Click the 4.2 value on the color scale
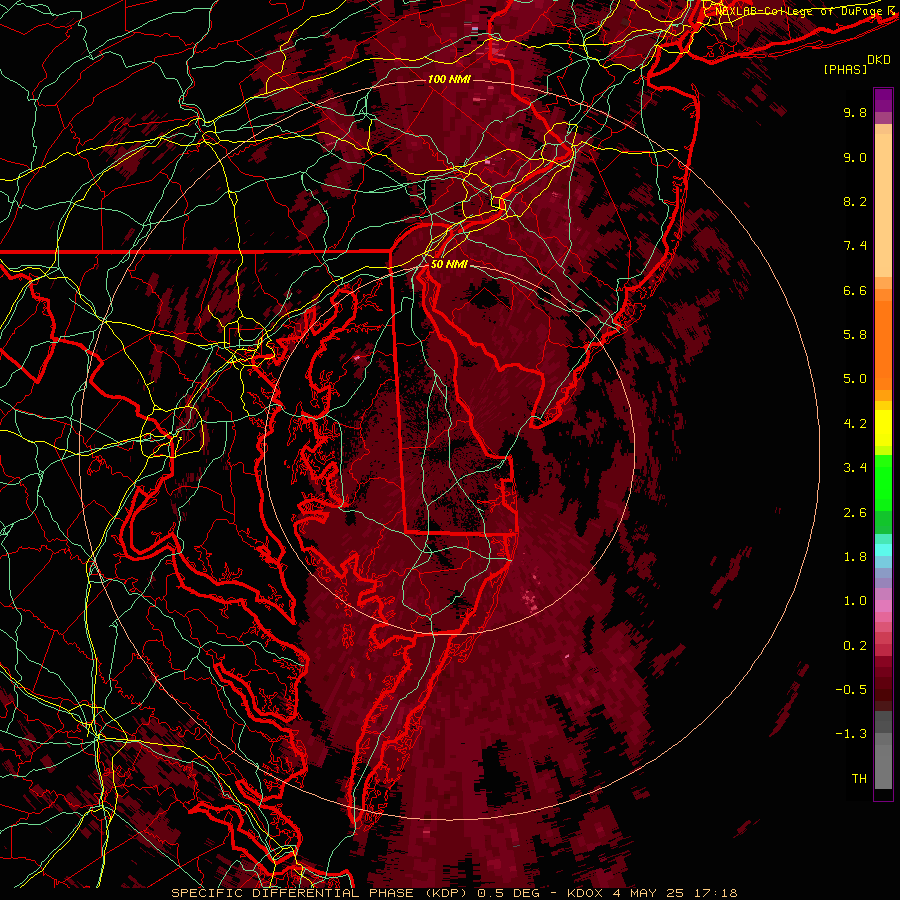Viewport: 900px width, 900px height. tap(855, 424)
